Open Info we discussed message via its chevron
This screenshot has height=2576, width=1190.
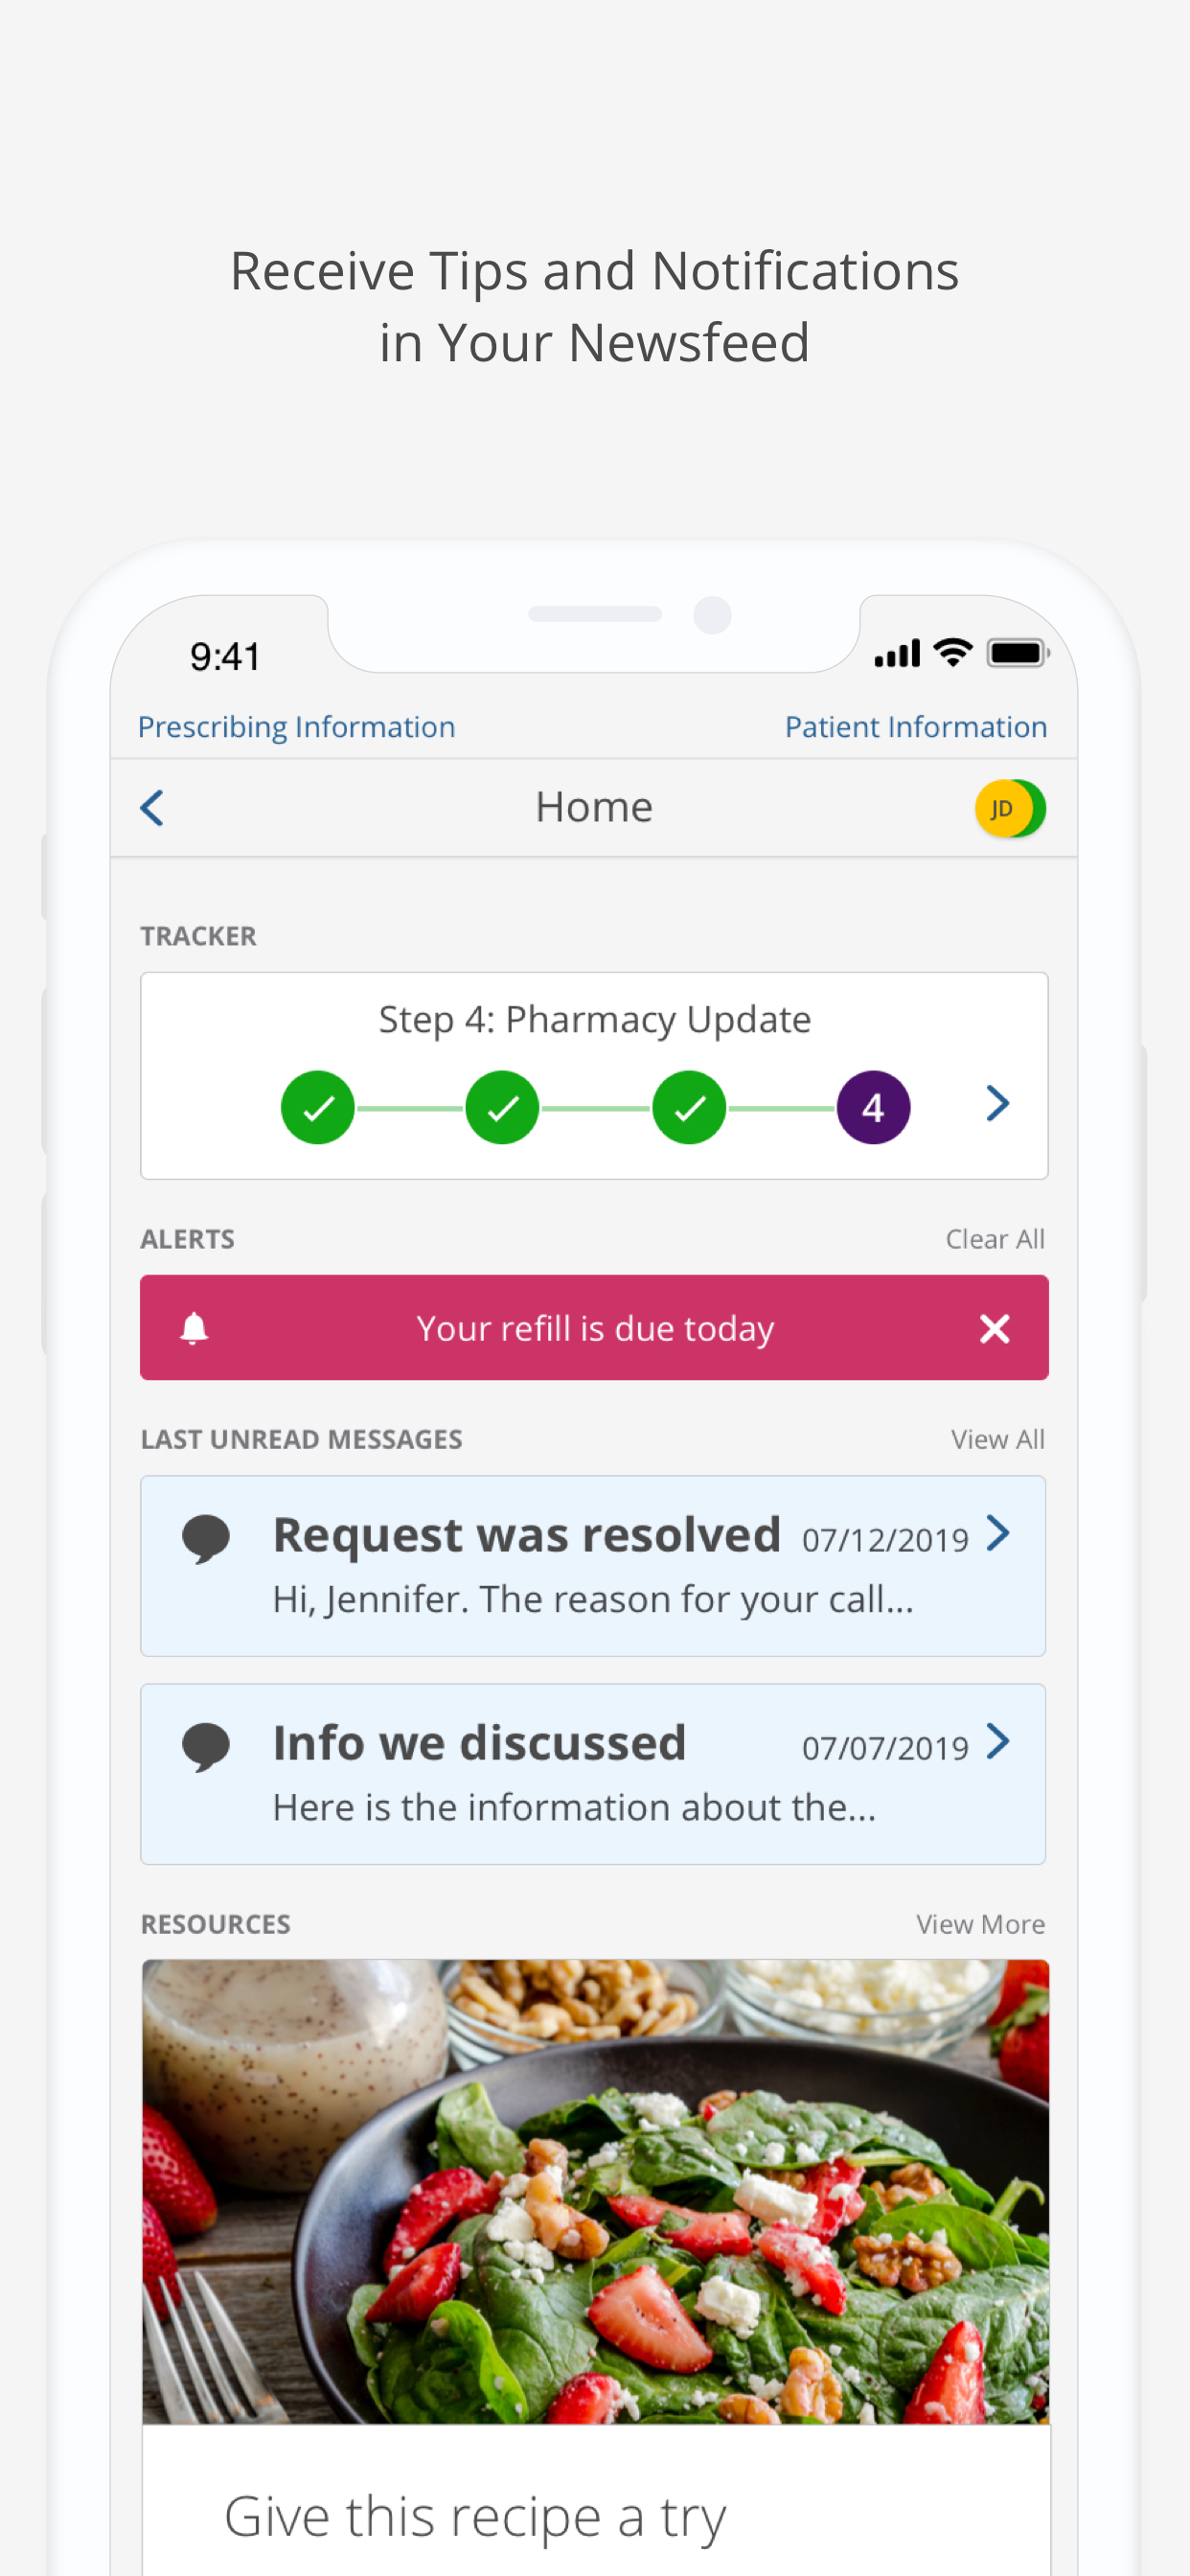[x=997, y=1740]
